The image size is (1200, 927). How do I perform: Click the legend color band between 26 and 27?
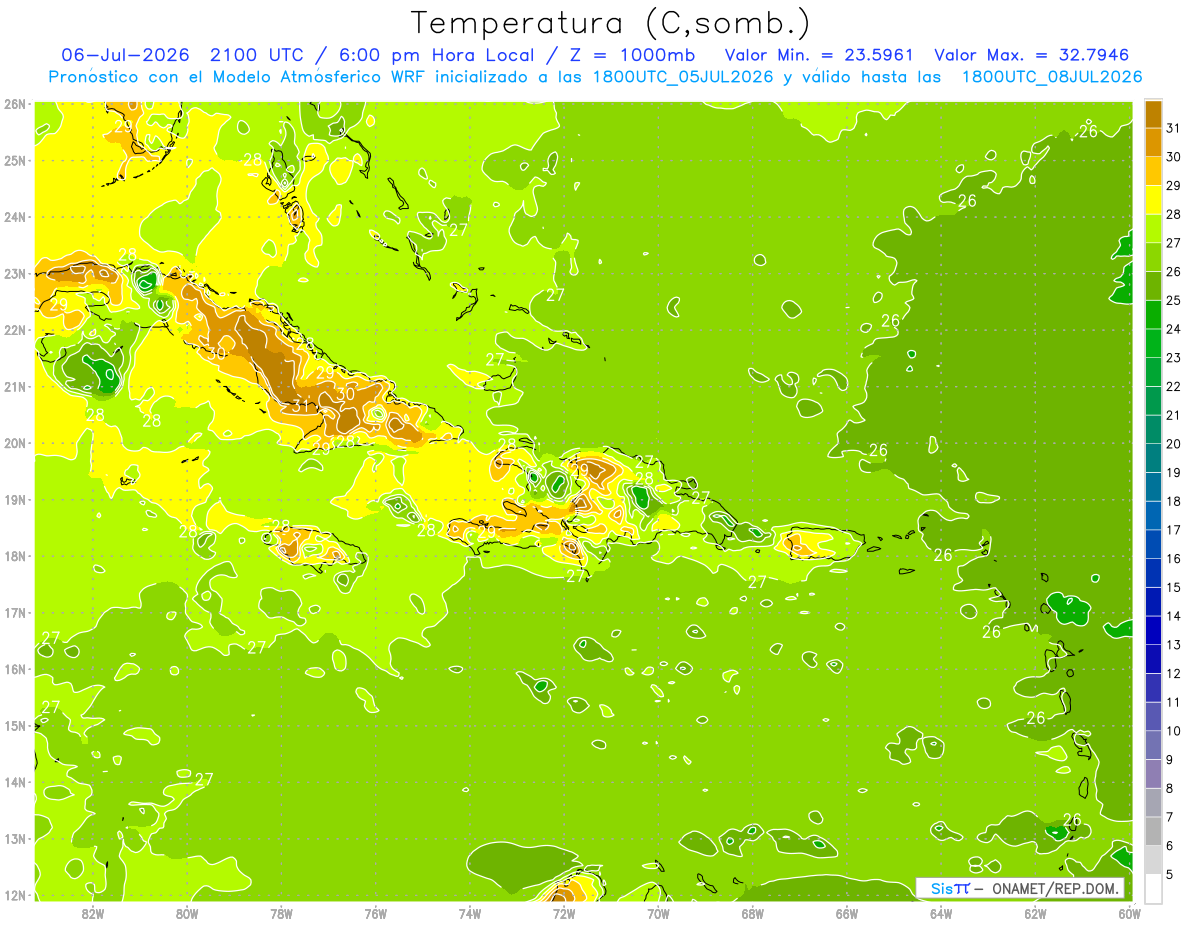click(x=1153, y=257)
